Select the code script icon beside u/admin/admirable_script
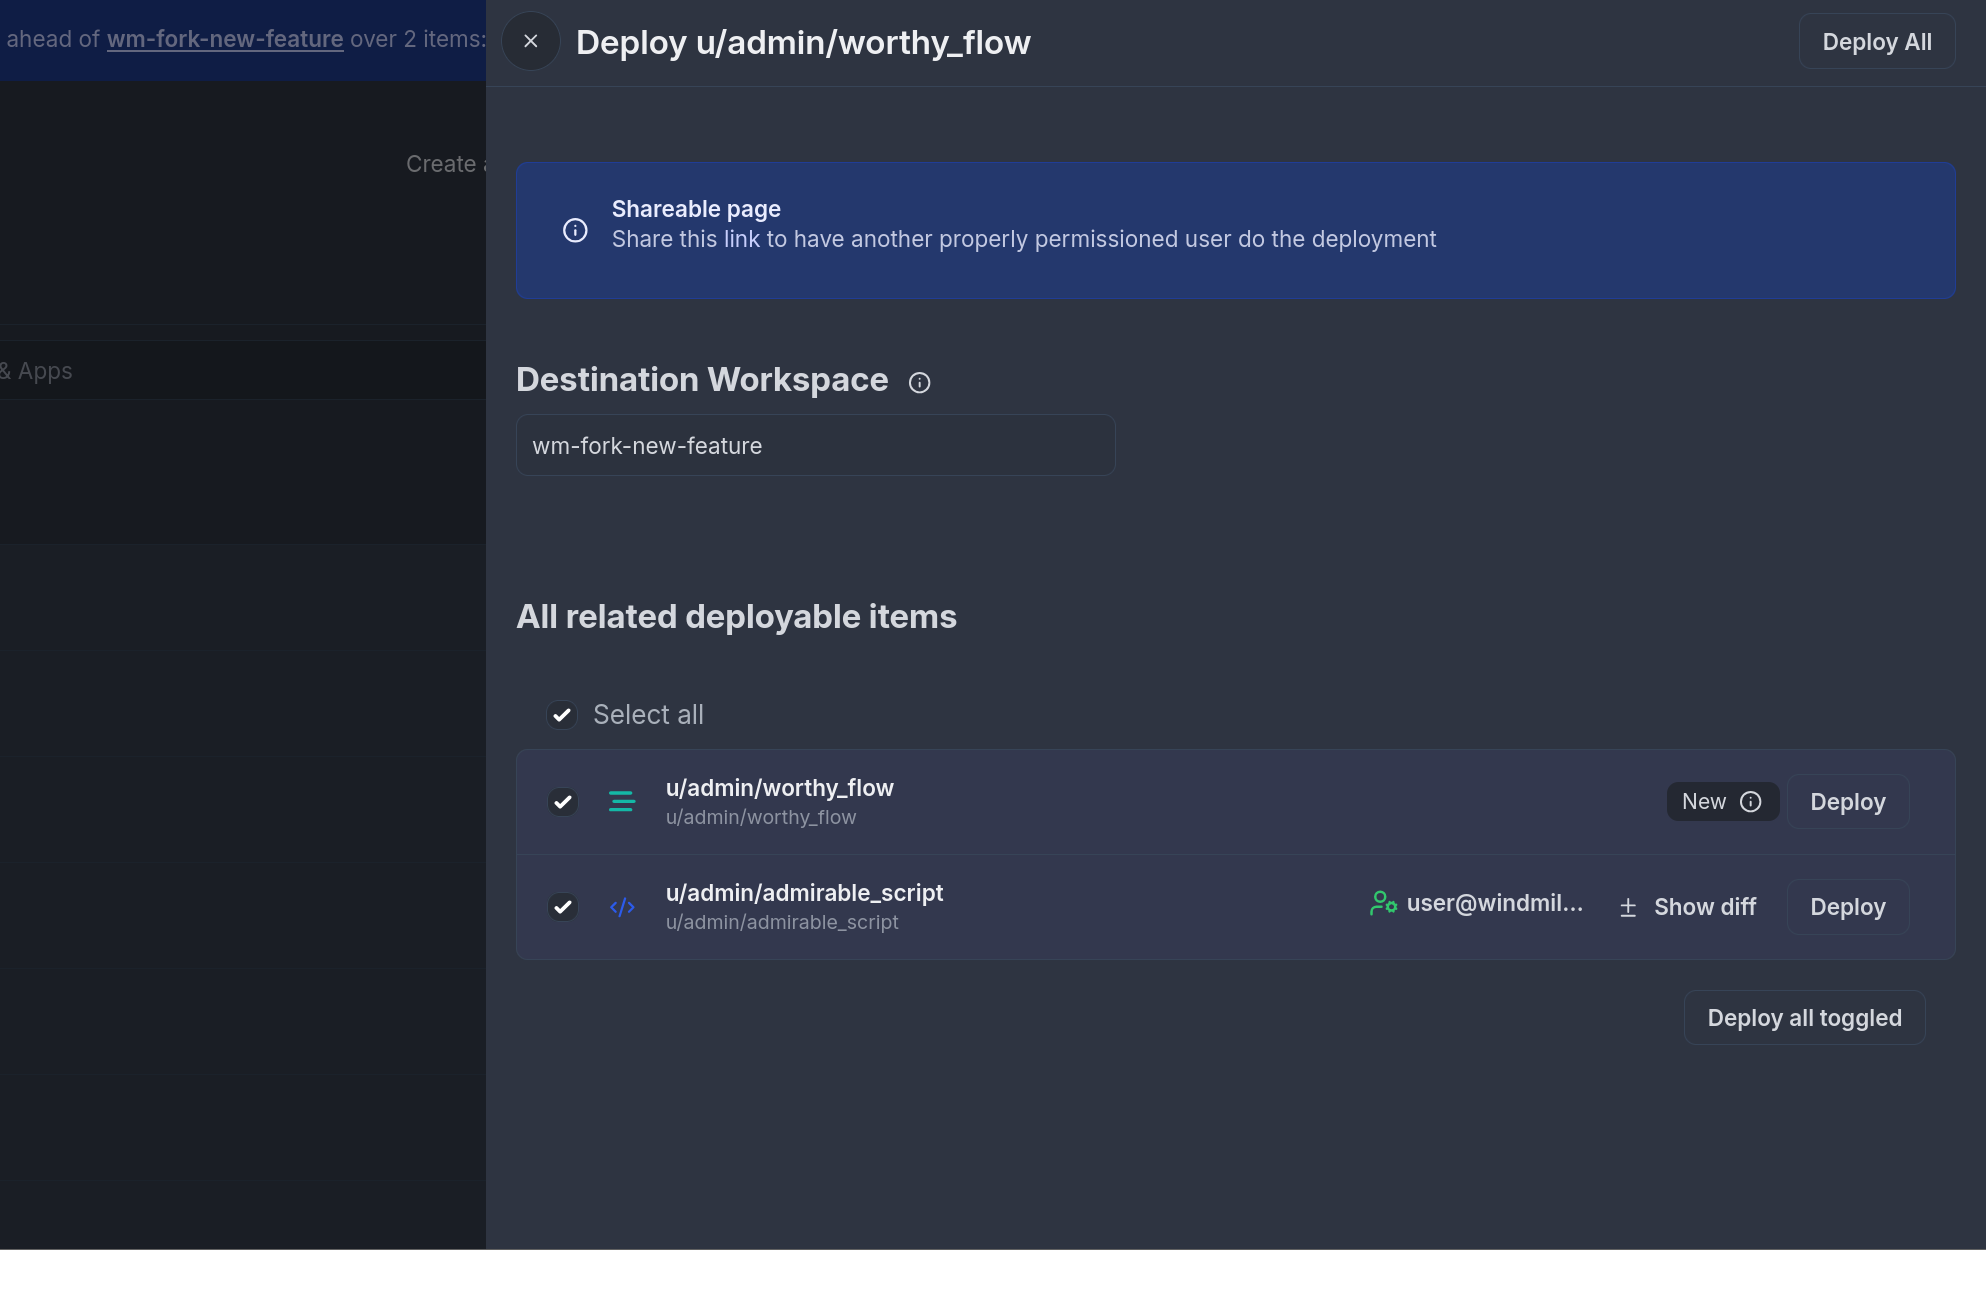This screenshot has height=1293, width=1986. tap(621, 907)
